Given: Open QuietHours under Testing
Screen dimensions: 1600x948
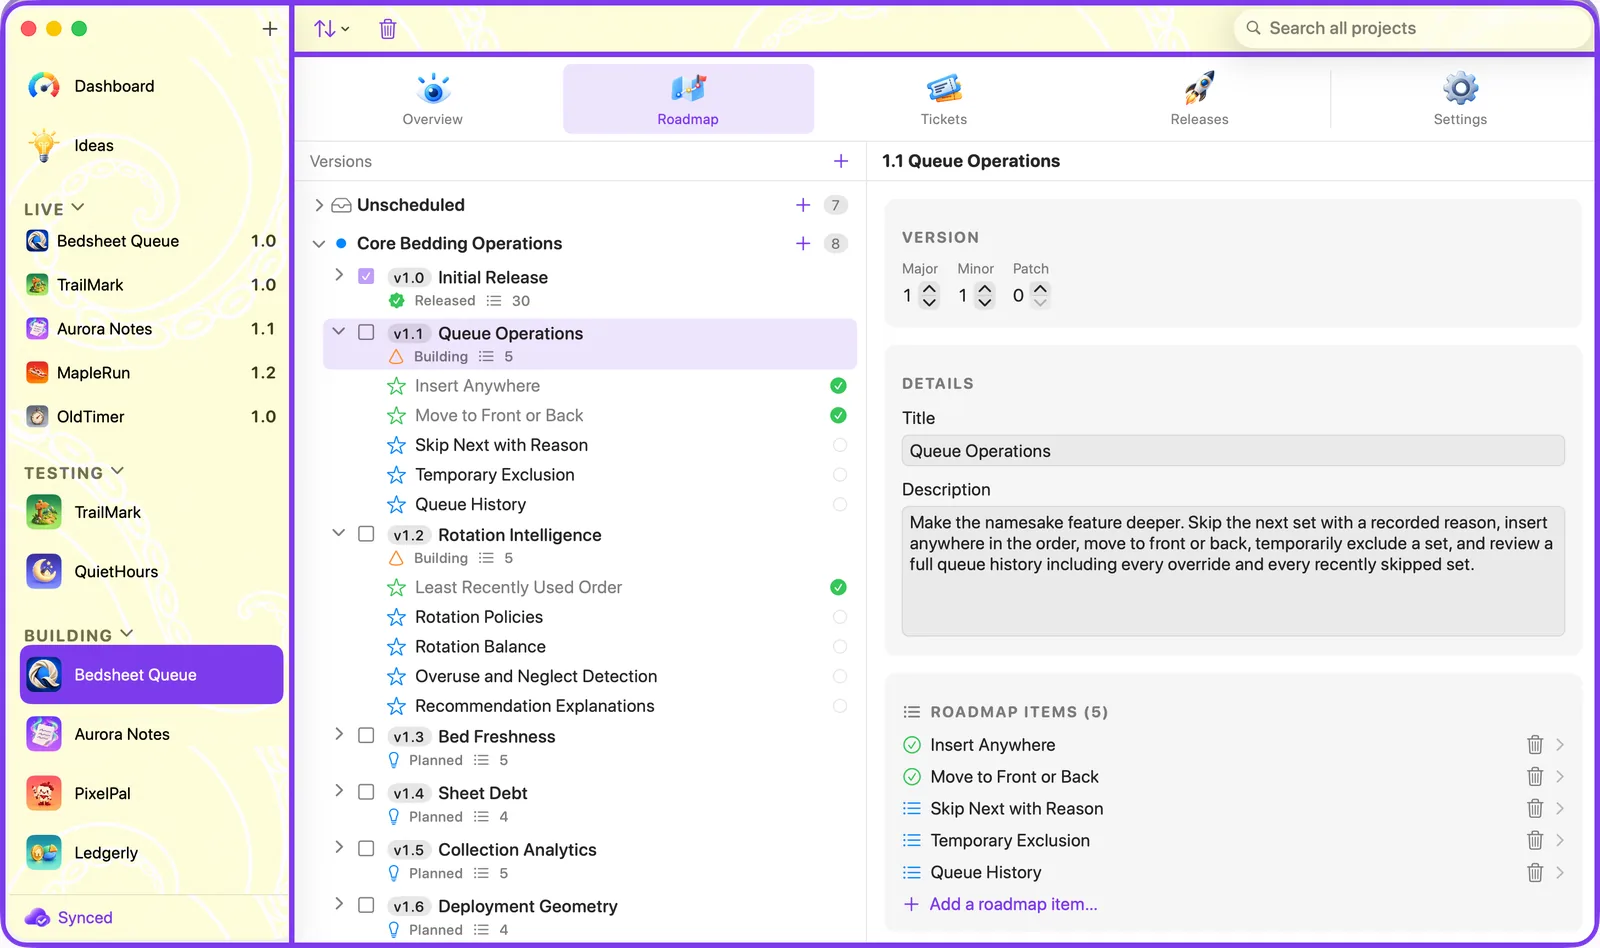Looking at the screenshot, I should click(151, 571).
